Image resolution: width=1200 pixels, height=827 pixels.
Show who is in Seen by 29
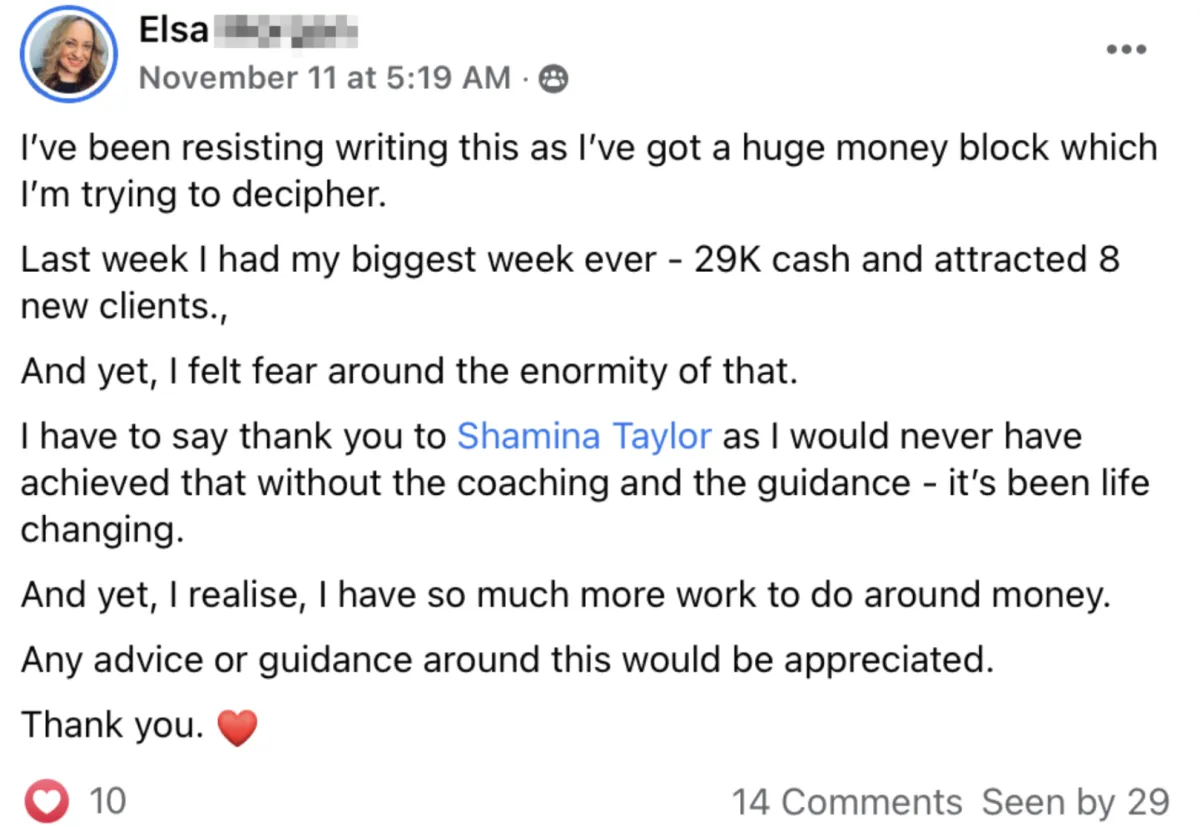(x=1075, y=801)
